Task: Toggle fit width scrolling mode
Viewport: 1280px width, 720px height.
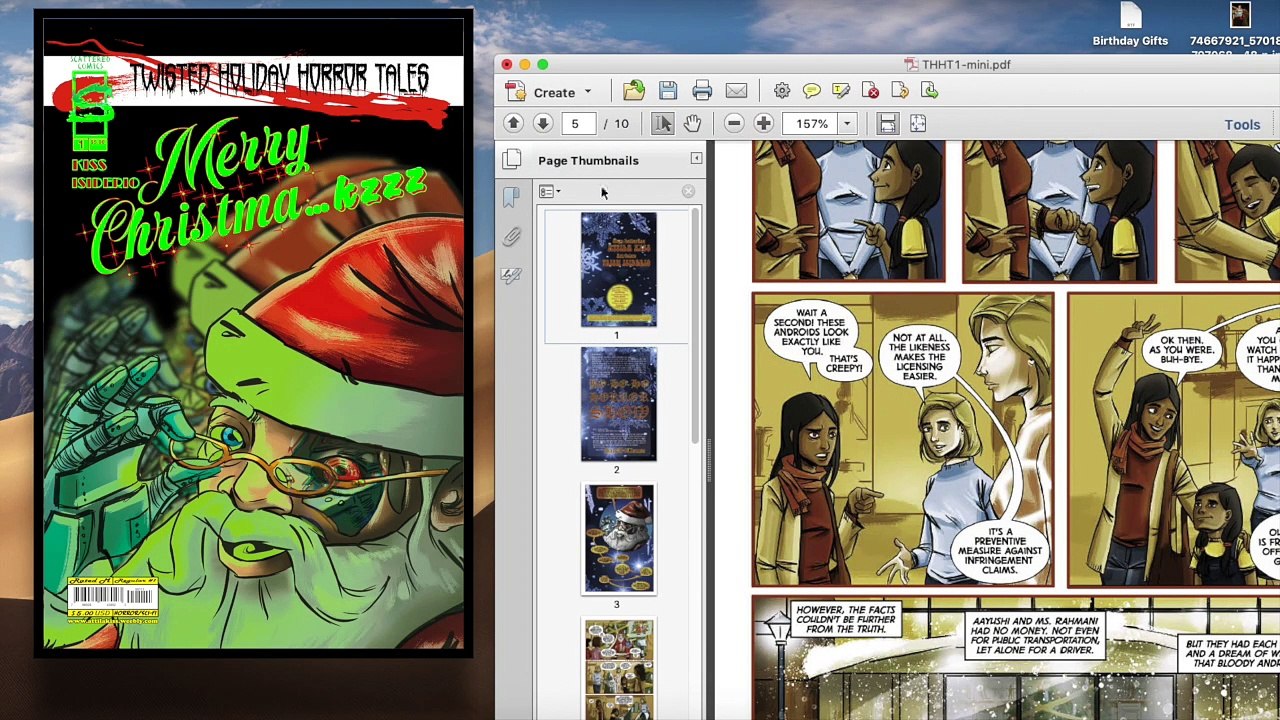Action: point(888,123)
